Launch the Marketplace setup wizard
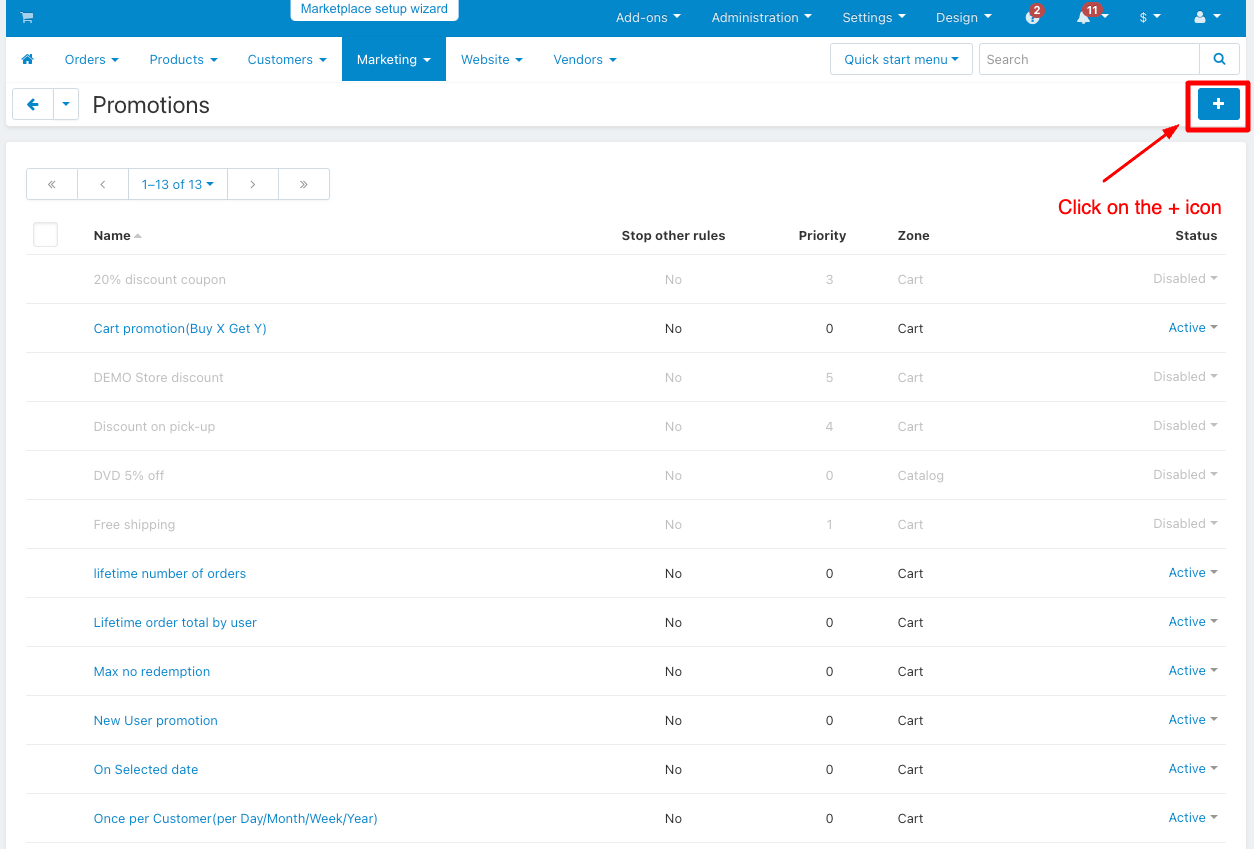This screenshot has width=1254, height=849. [374, 9]
